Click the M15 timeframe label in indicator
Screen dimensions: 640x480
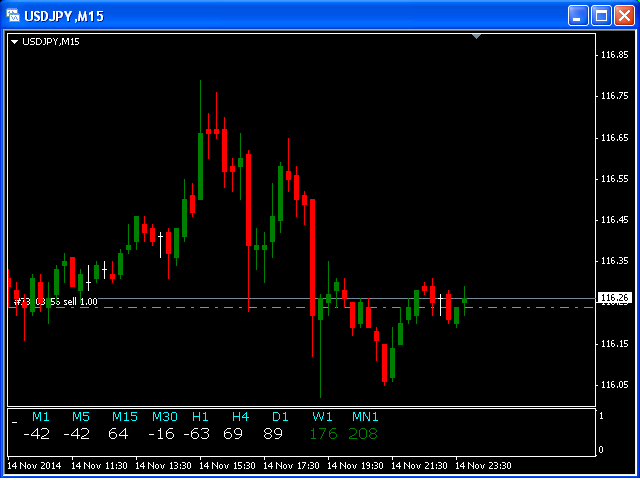[125, 417]
